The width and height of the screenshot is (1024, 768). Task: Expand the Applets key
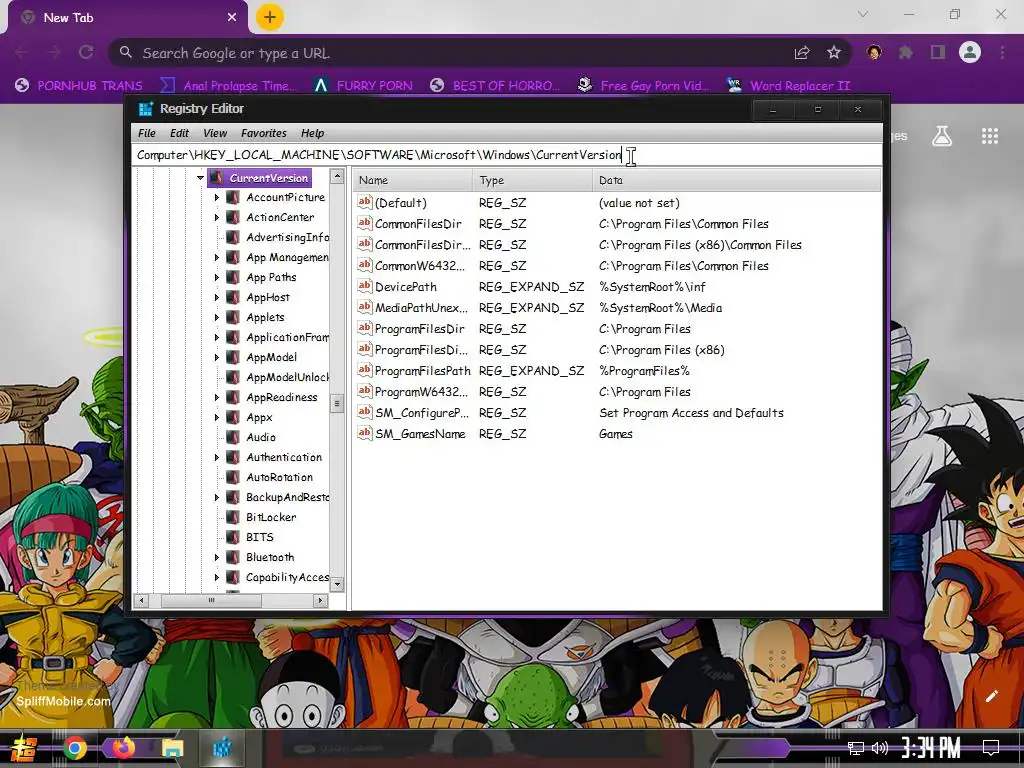217,317
